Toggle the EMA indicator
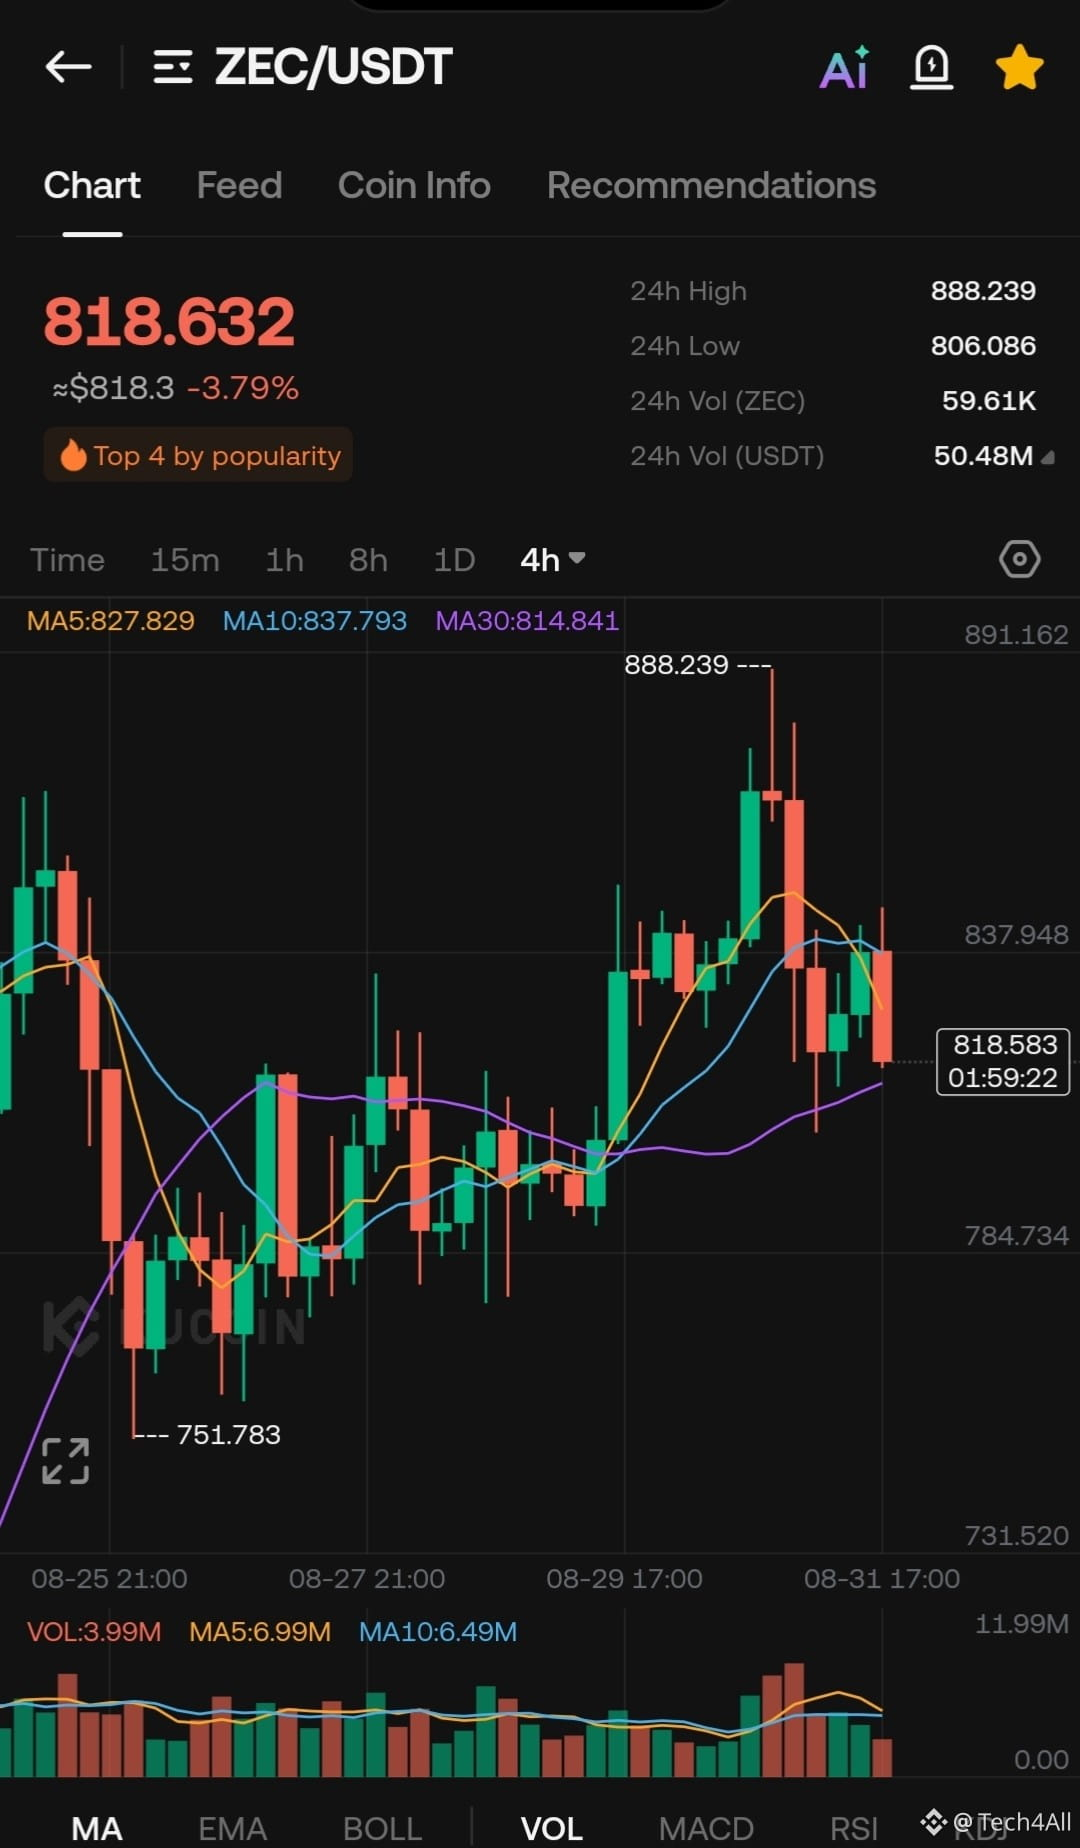Viewport: 1080px width, 1848px height. pos(232,1828)
